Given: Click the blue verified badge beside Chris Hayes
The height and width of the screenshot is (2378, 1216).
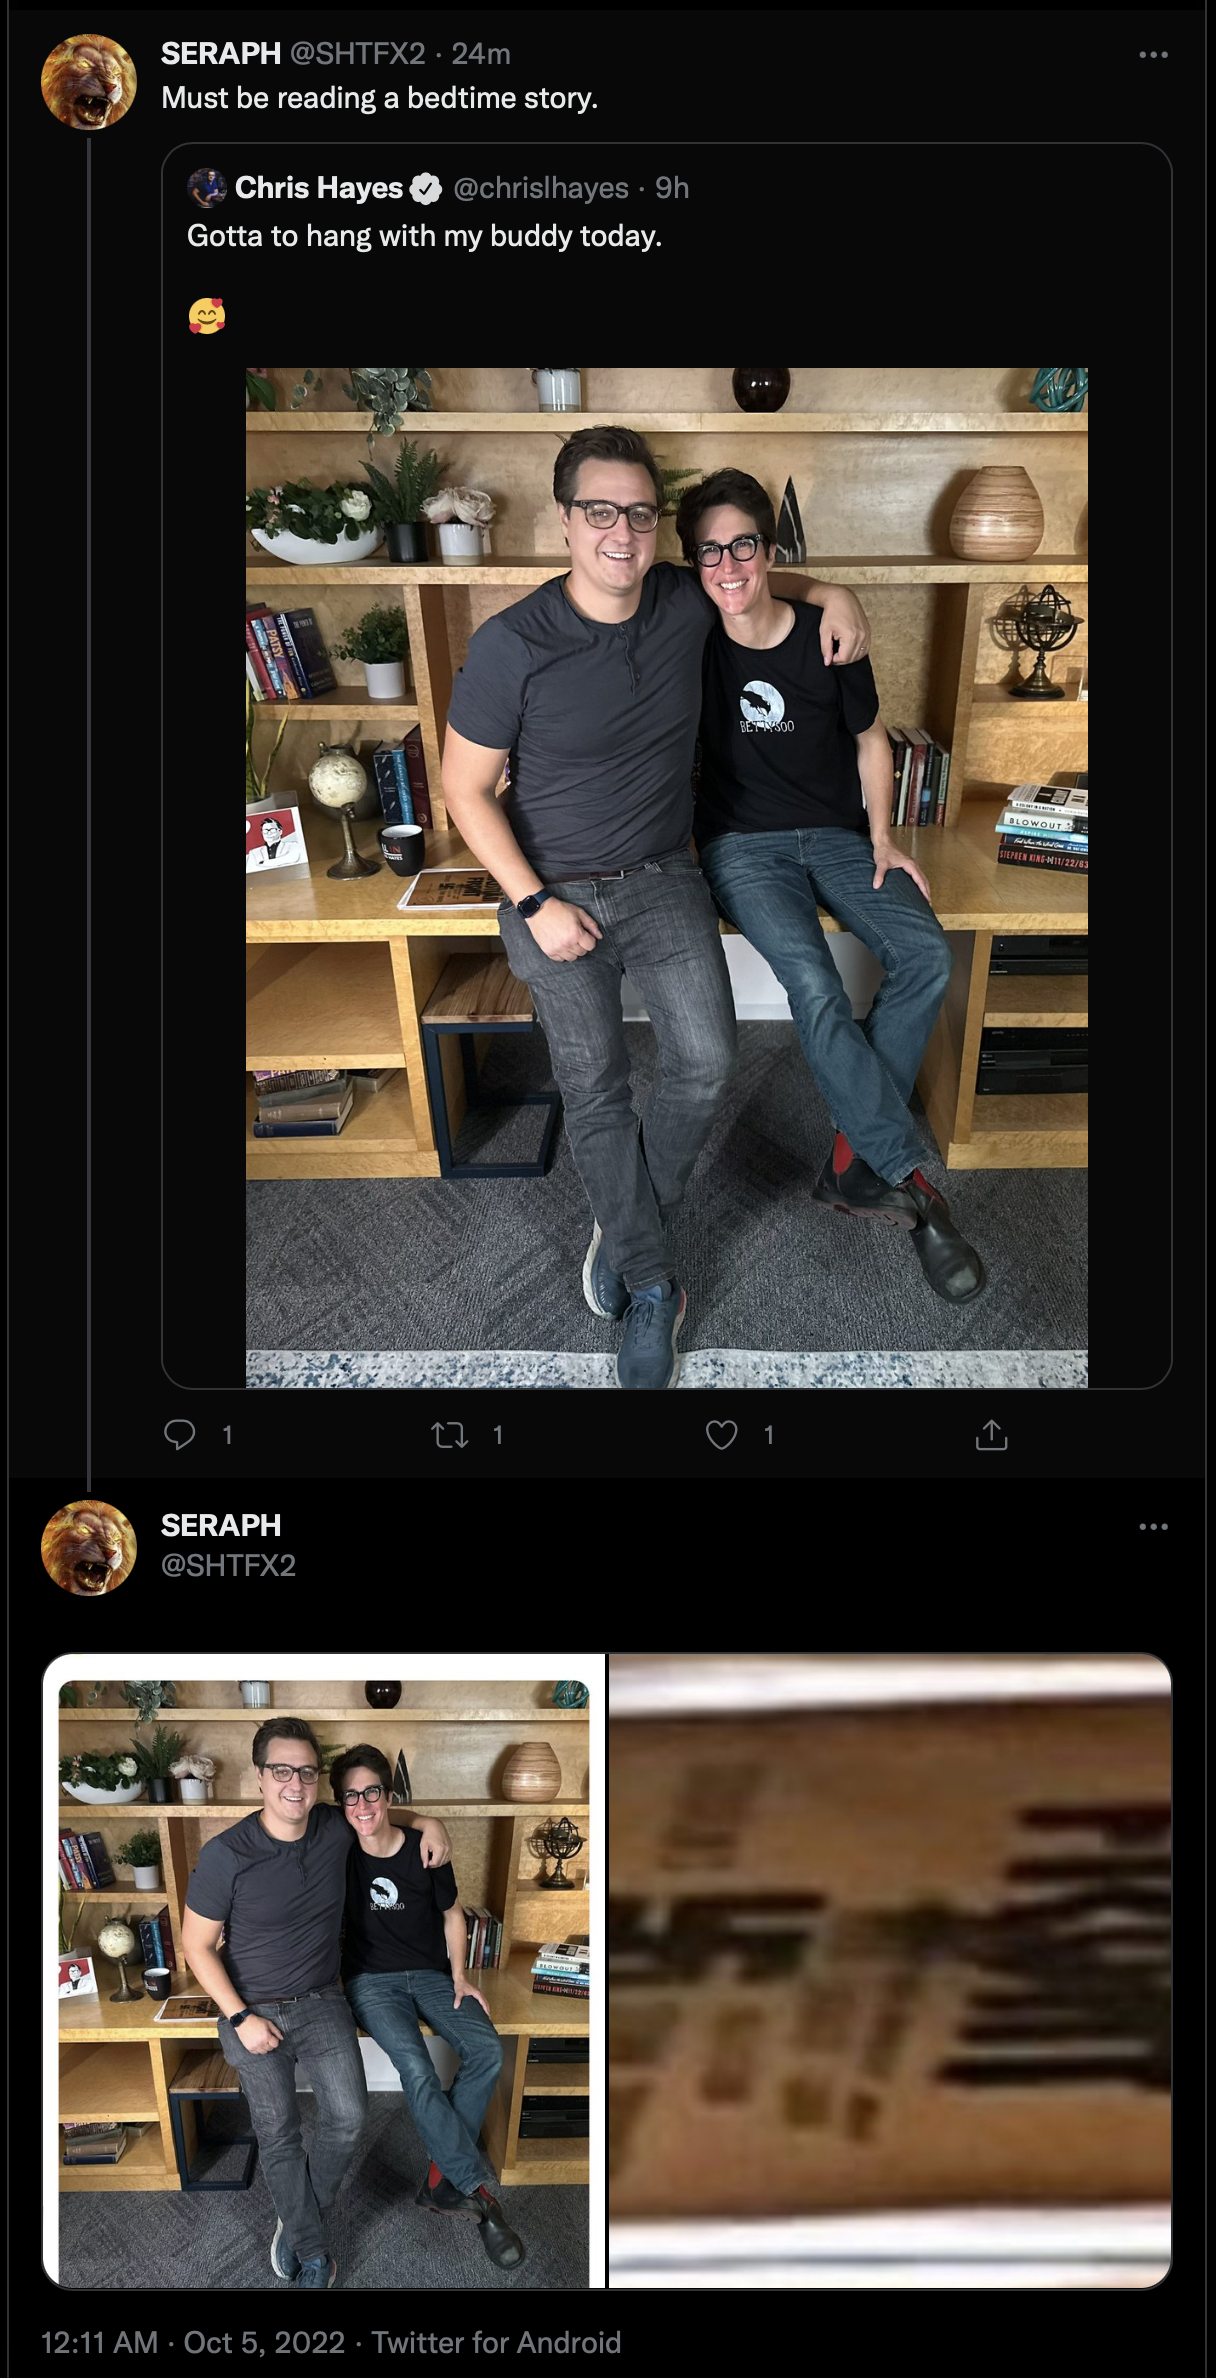Looking at the screenshot, I should click(426, 188).
